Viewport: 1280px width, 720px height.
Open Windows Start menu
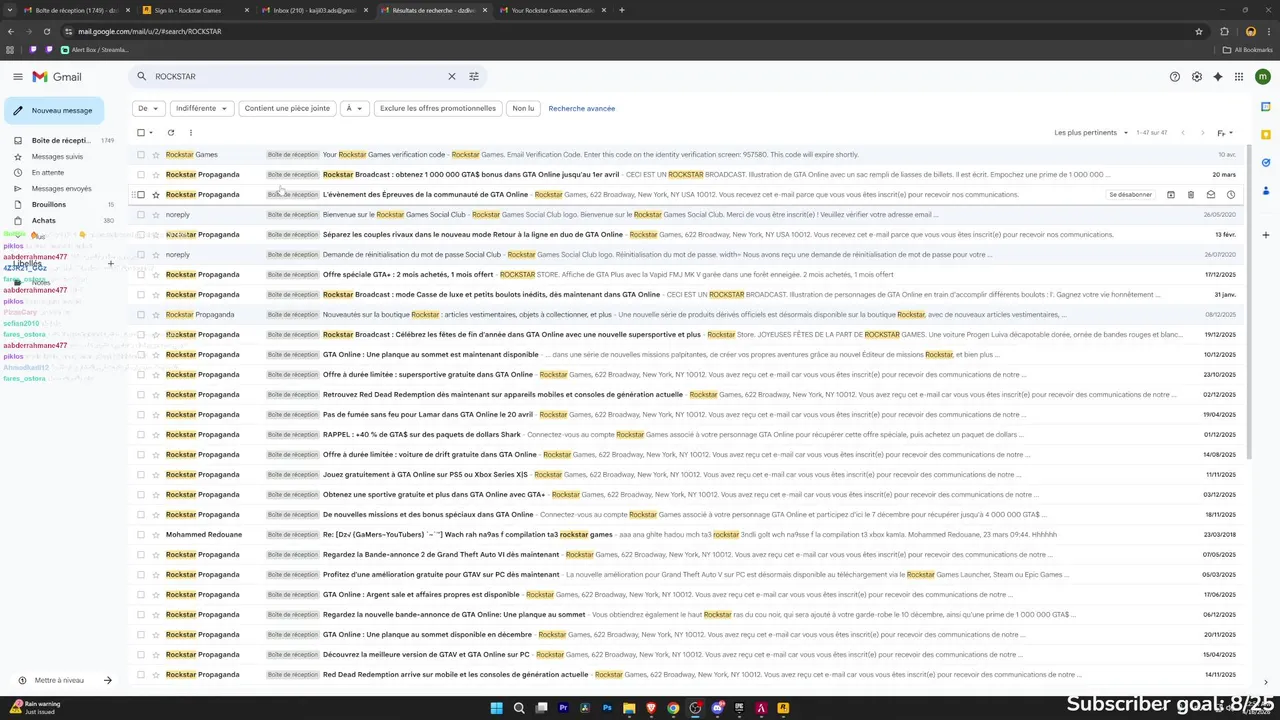pos(497,708)
